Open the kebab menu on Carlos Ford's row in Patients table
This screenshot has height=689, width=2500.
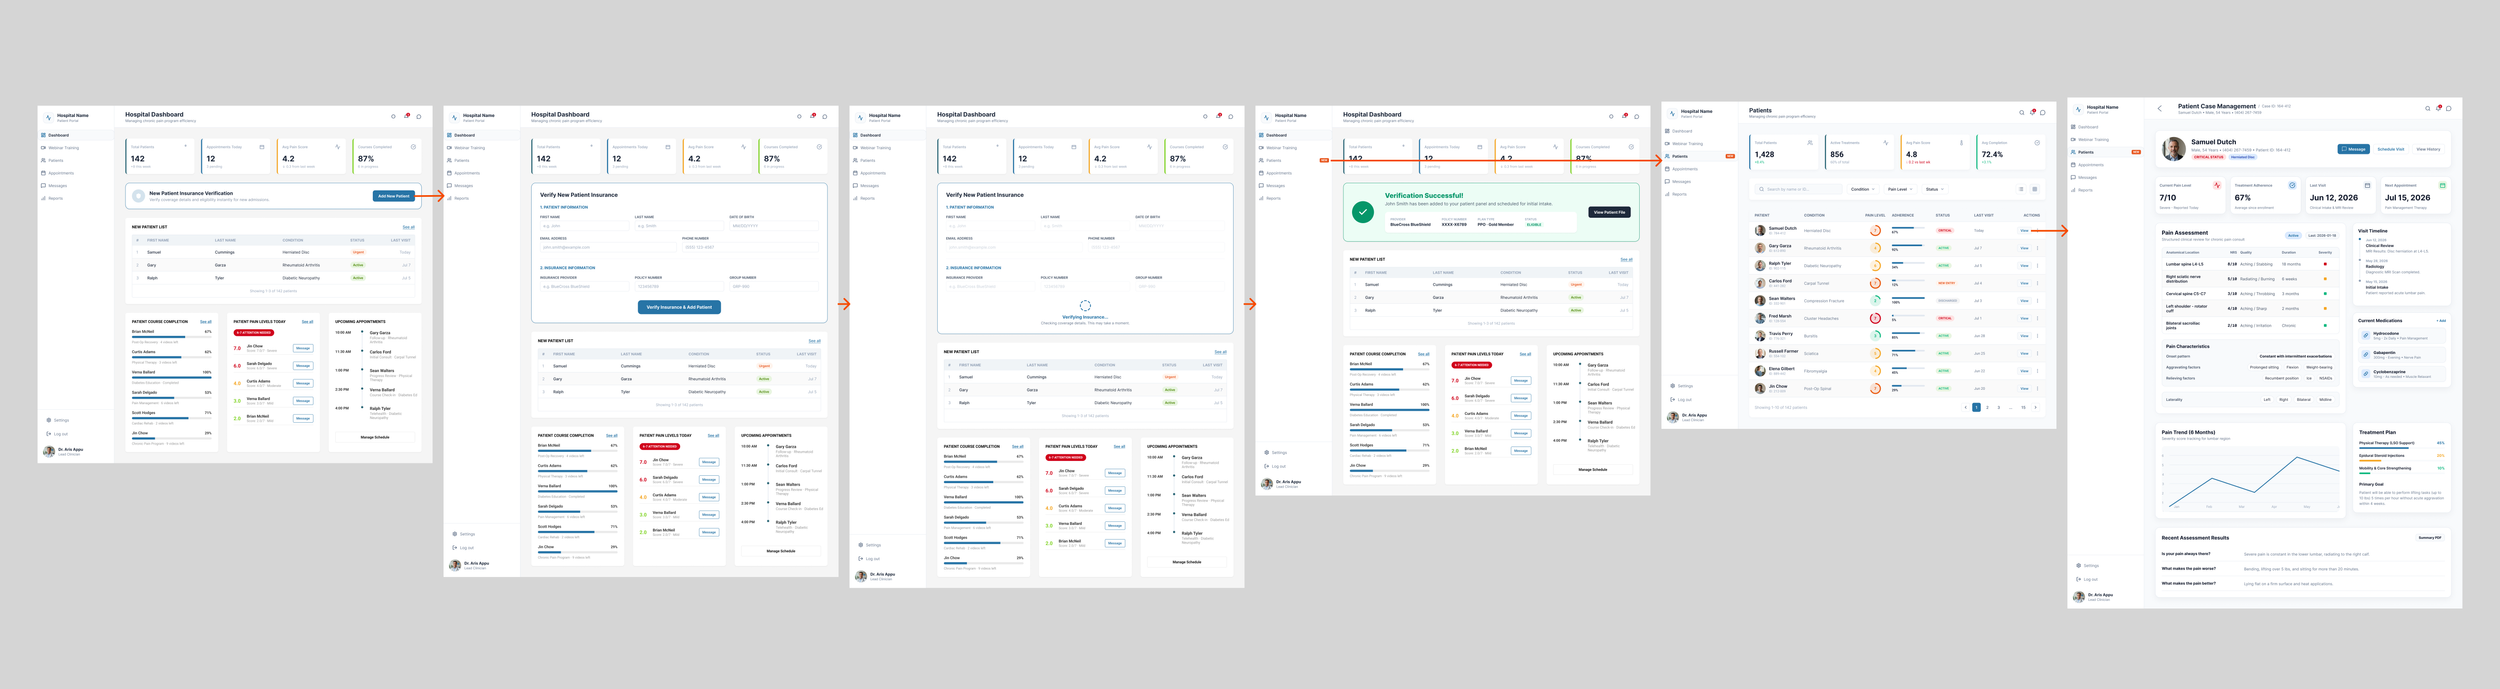2038,283
